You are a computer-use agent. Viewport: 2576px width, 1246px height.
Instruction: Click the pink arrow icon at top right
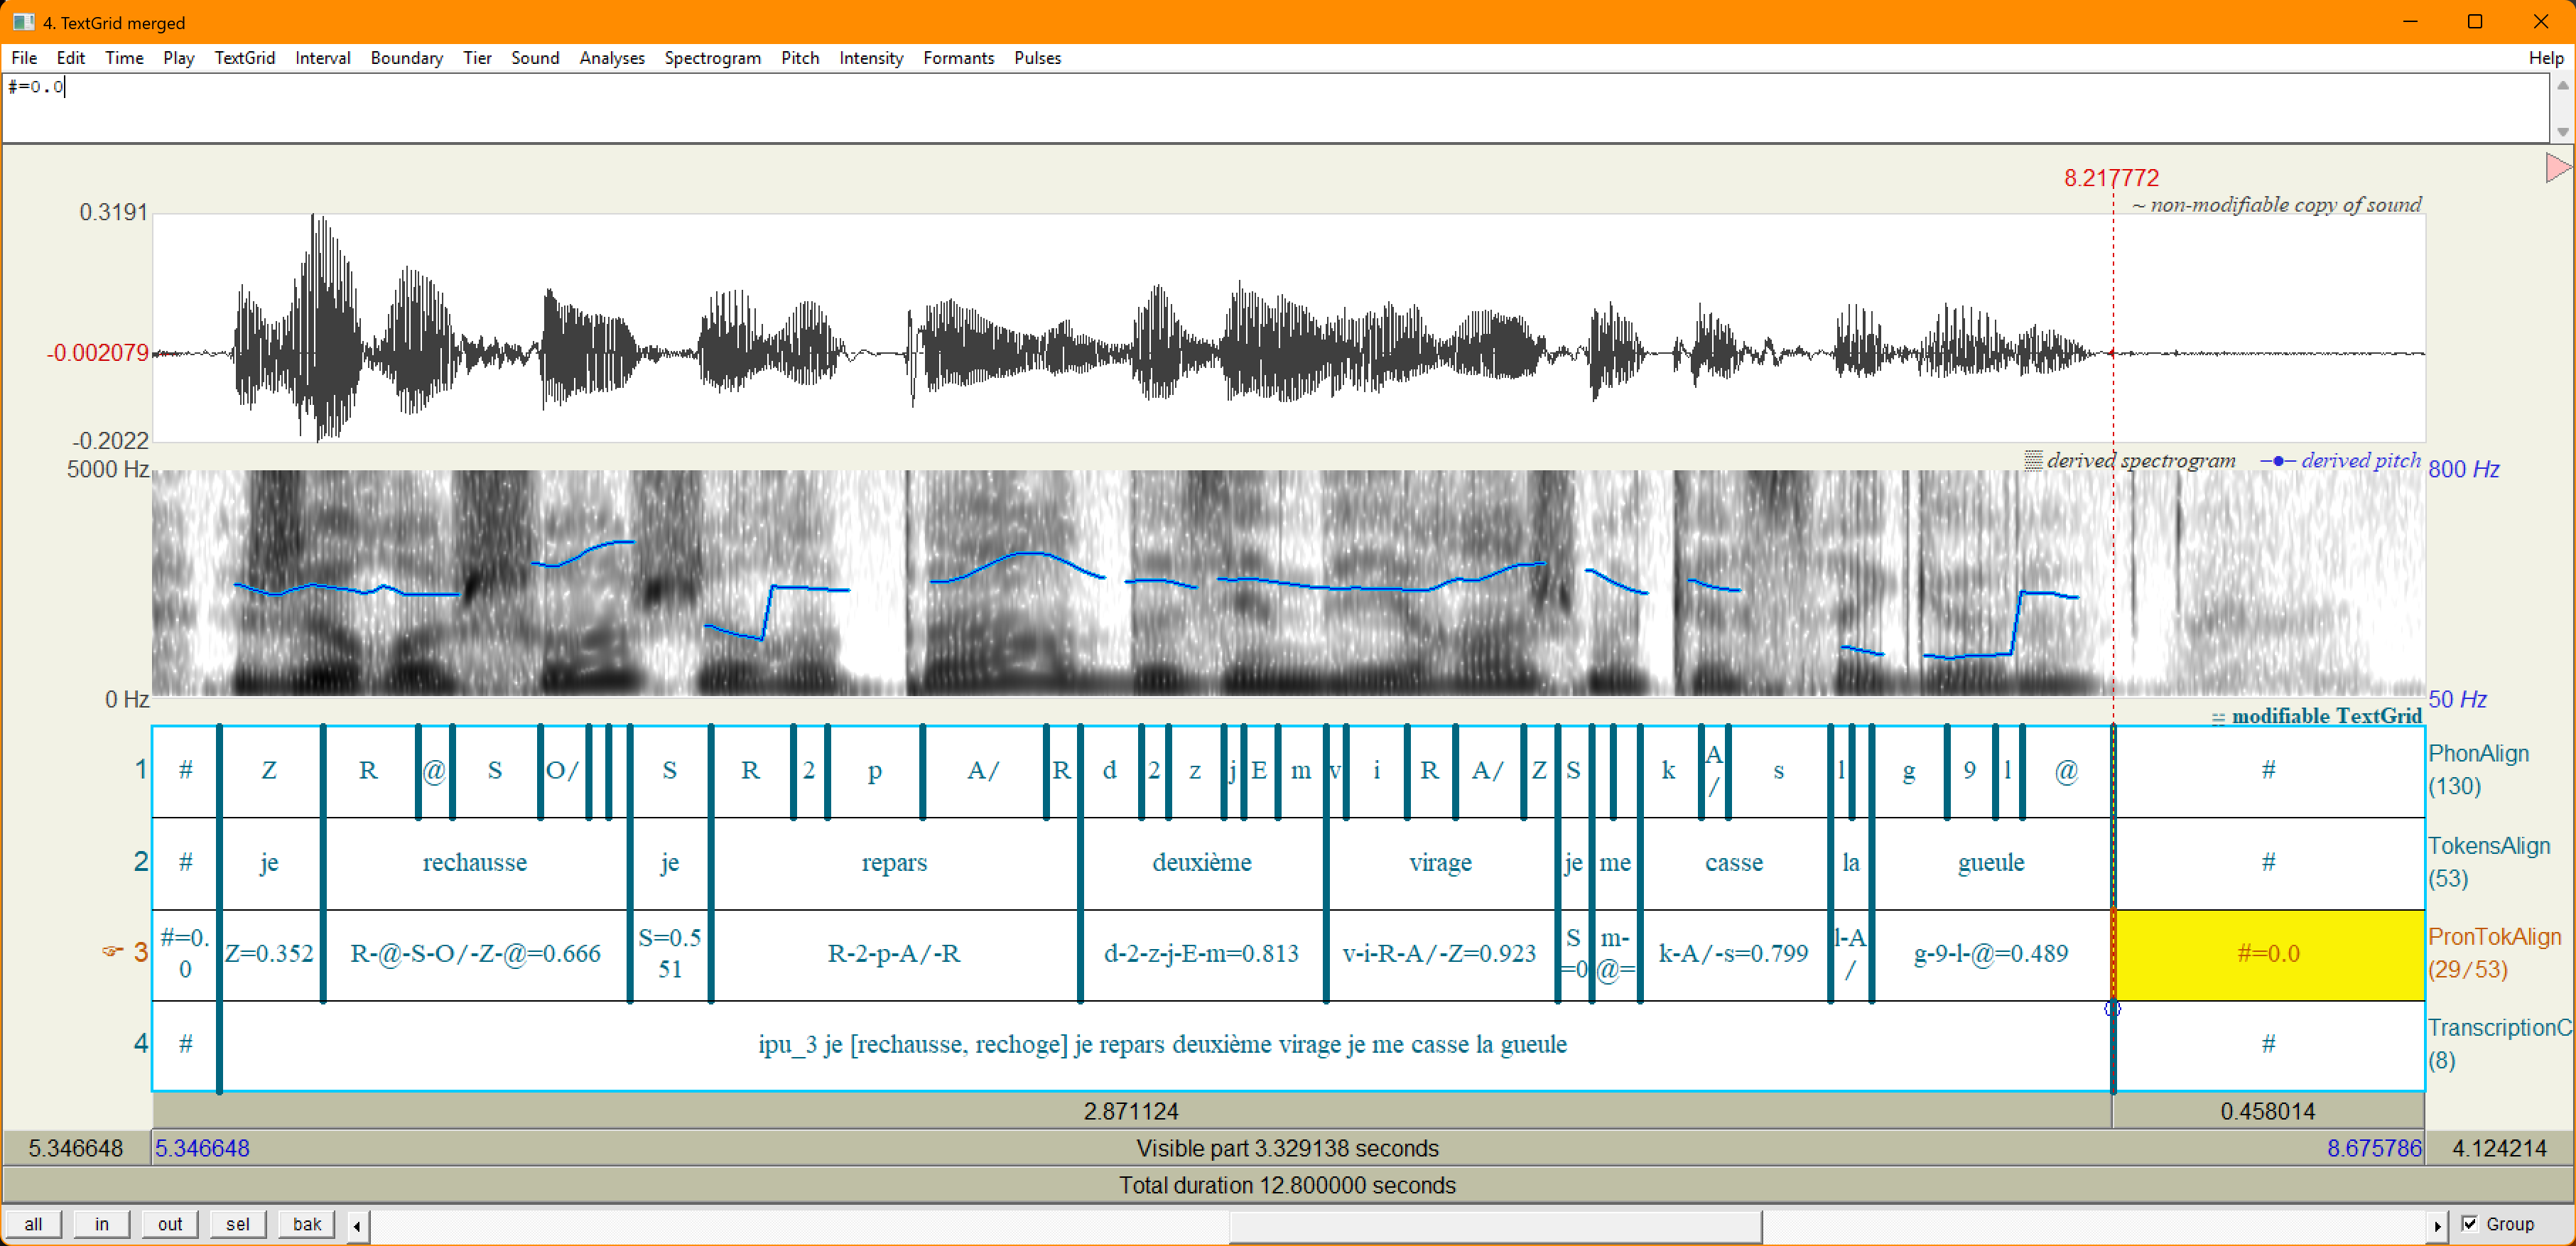(2557, 167)
